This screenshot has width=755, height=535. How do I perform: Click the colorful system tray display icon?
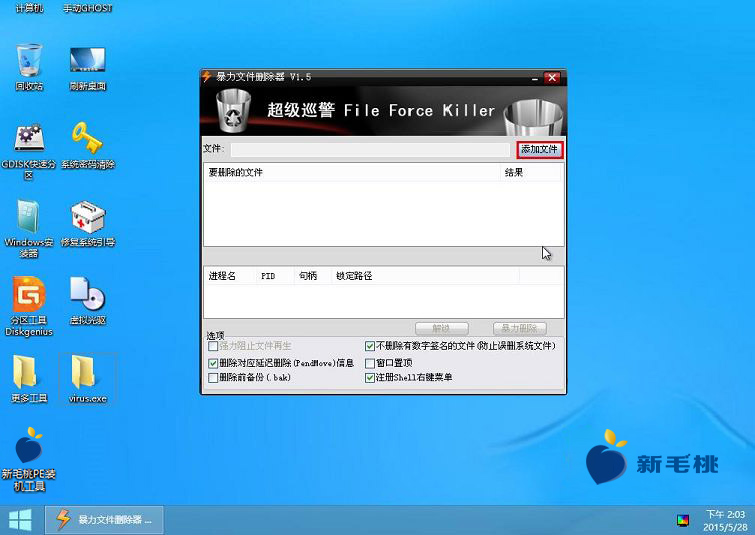(x=683, y=520)
